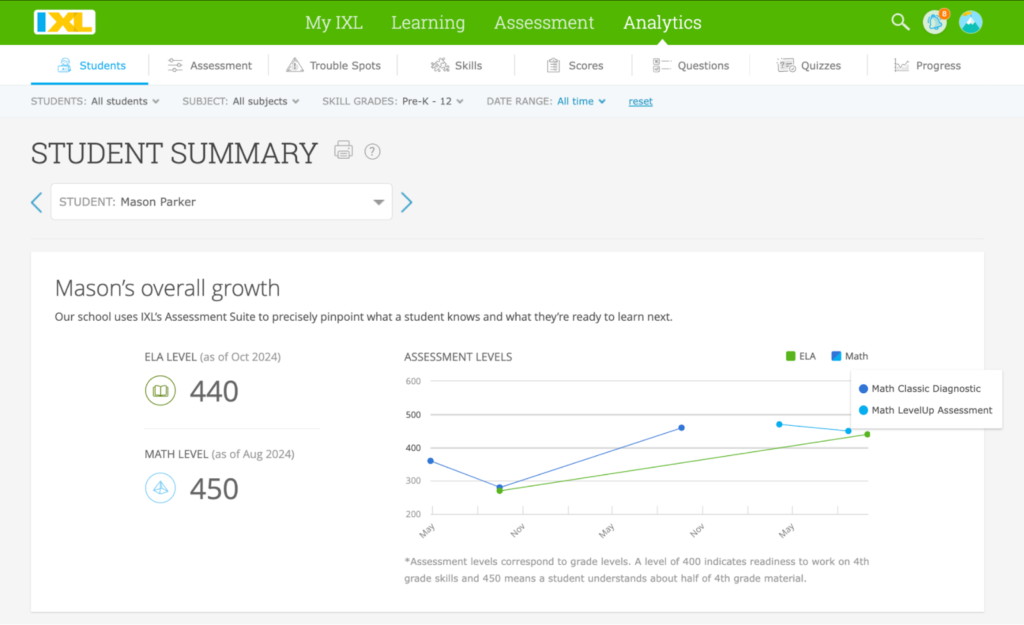Open the search magnifier icon
Screen dimensions: 1024x625
900,22
